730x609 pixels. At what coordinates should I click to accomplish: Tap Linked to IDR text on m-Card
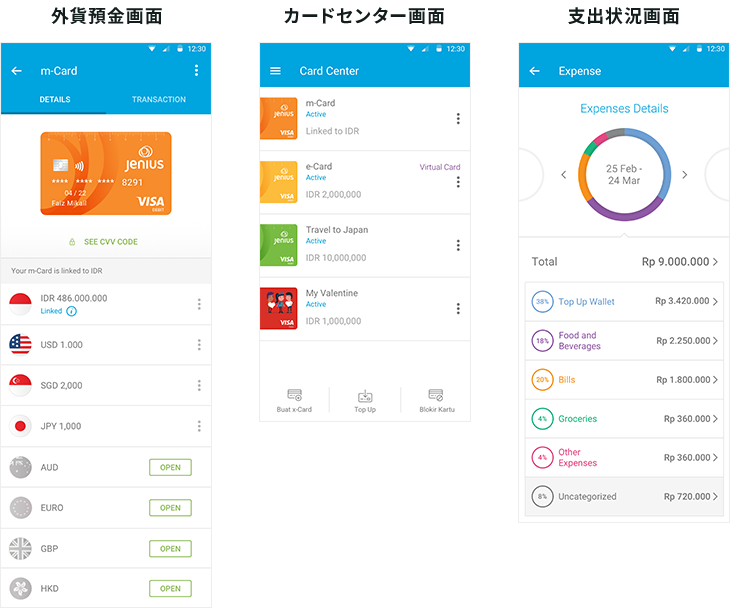332,131
